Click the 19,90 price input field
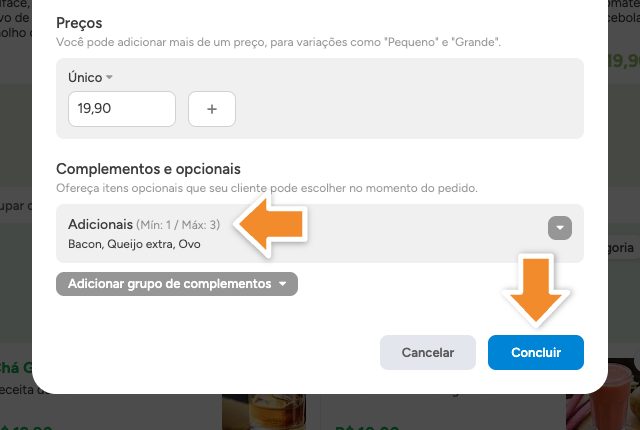This screenshot has height=430, width=640. point(122,109)
